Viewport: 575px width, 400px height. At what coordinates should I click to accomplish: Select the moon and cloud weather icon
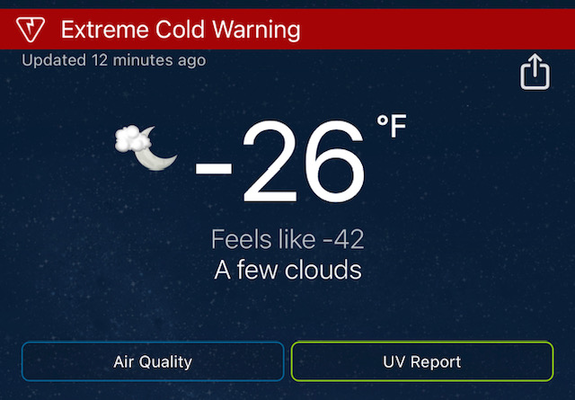pos(146,148)
